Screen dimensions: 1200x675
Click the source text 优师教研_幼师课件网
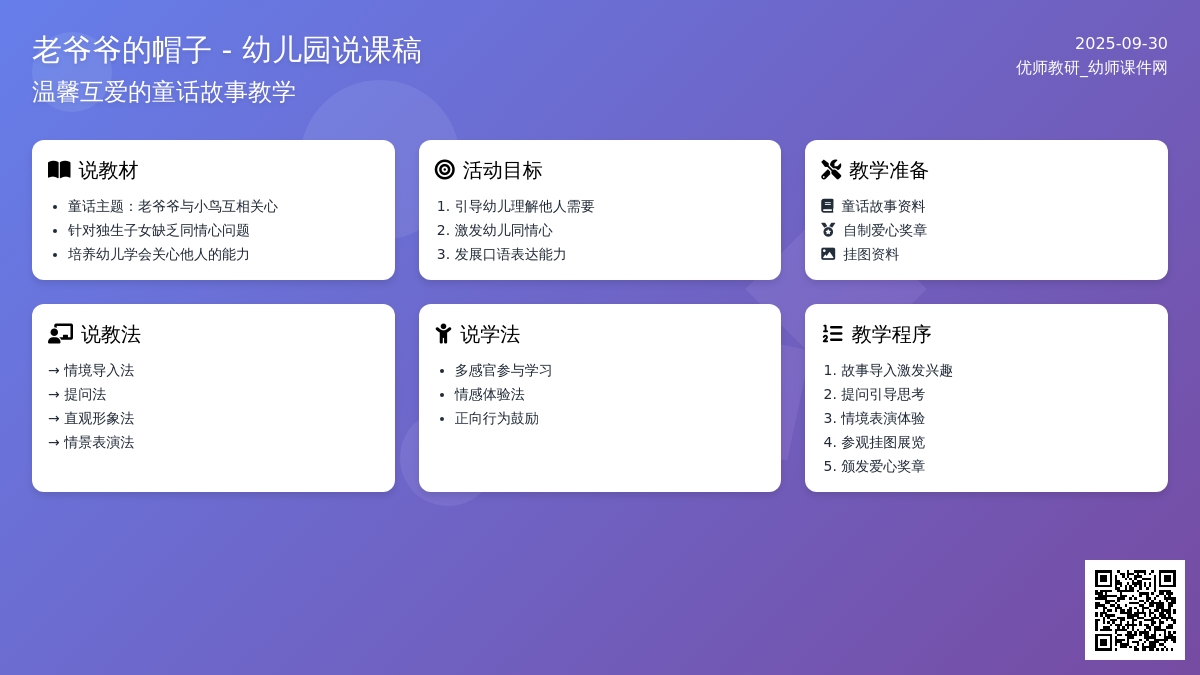coord(1091,68)
